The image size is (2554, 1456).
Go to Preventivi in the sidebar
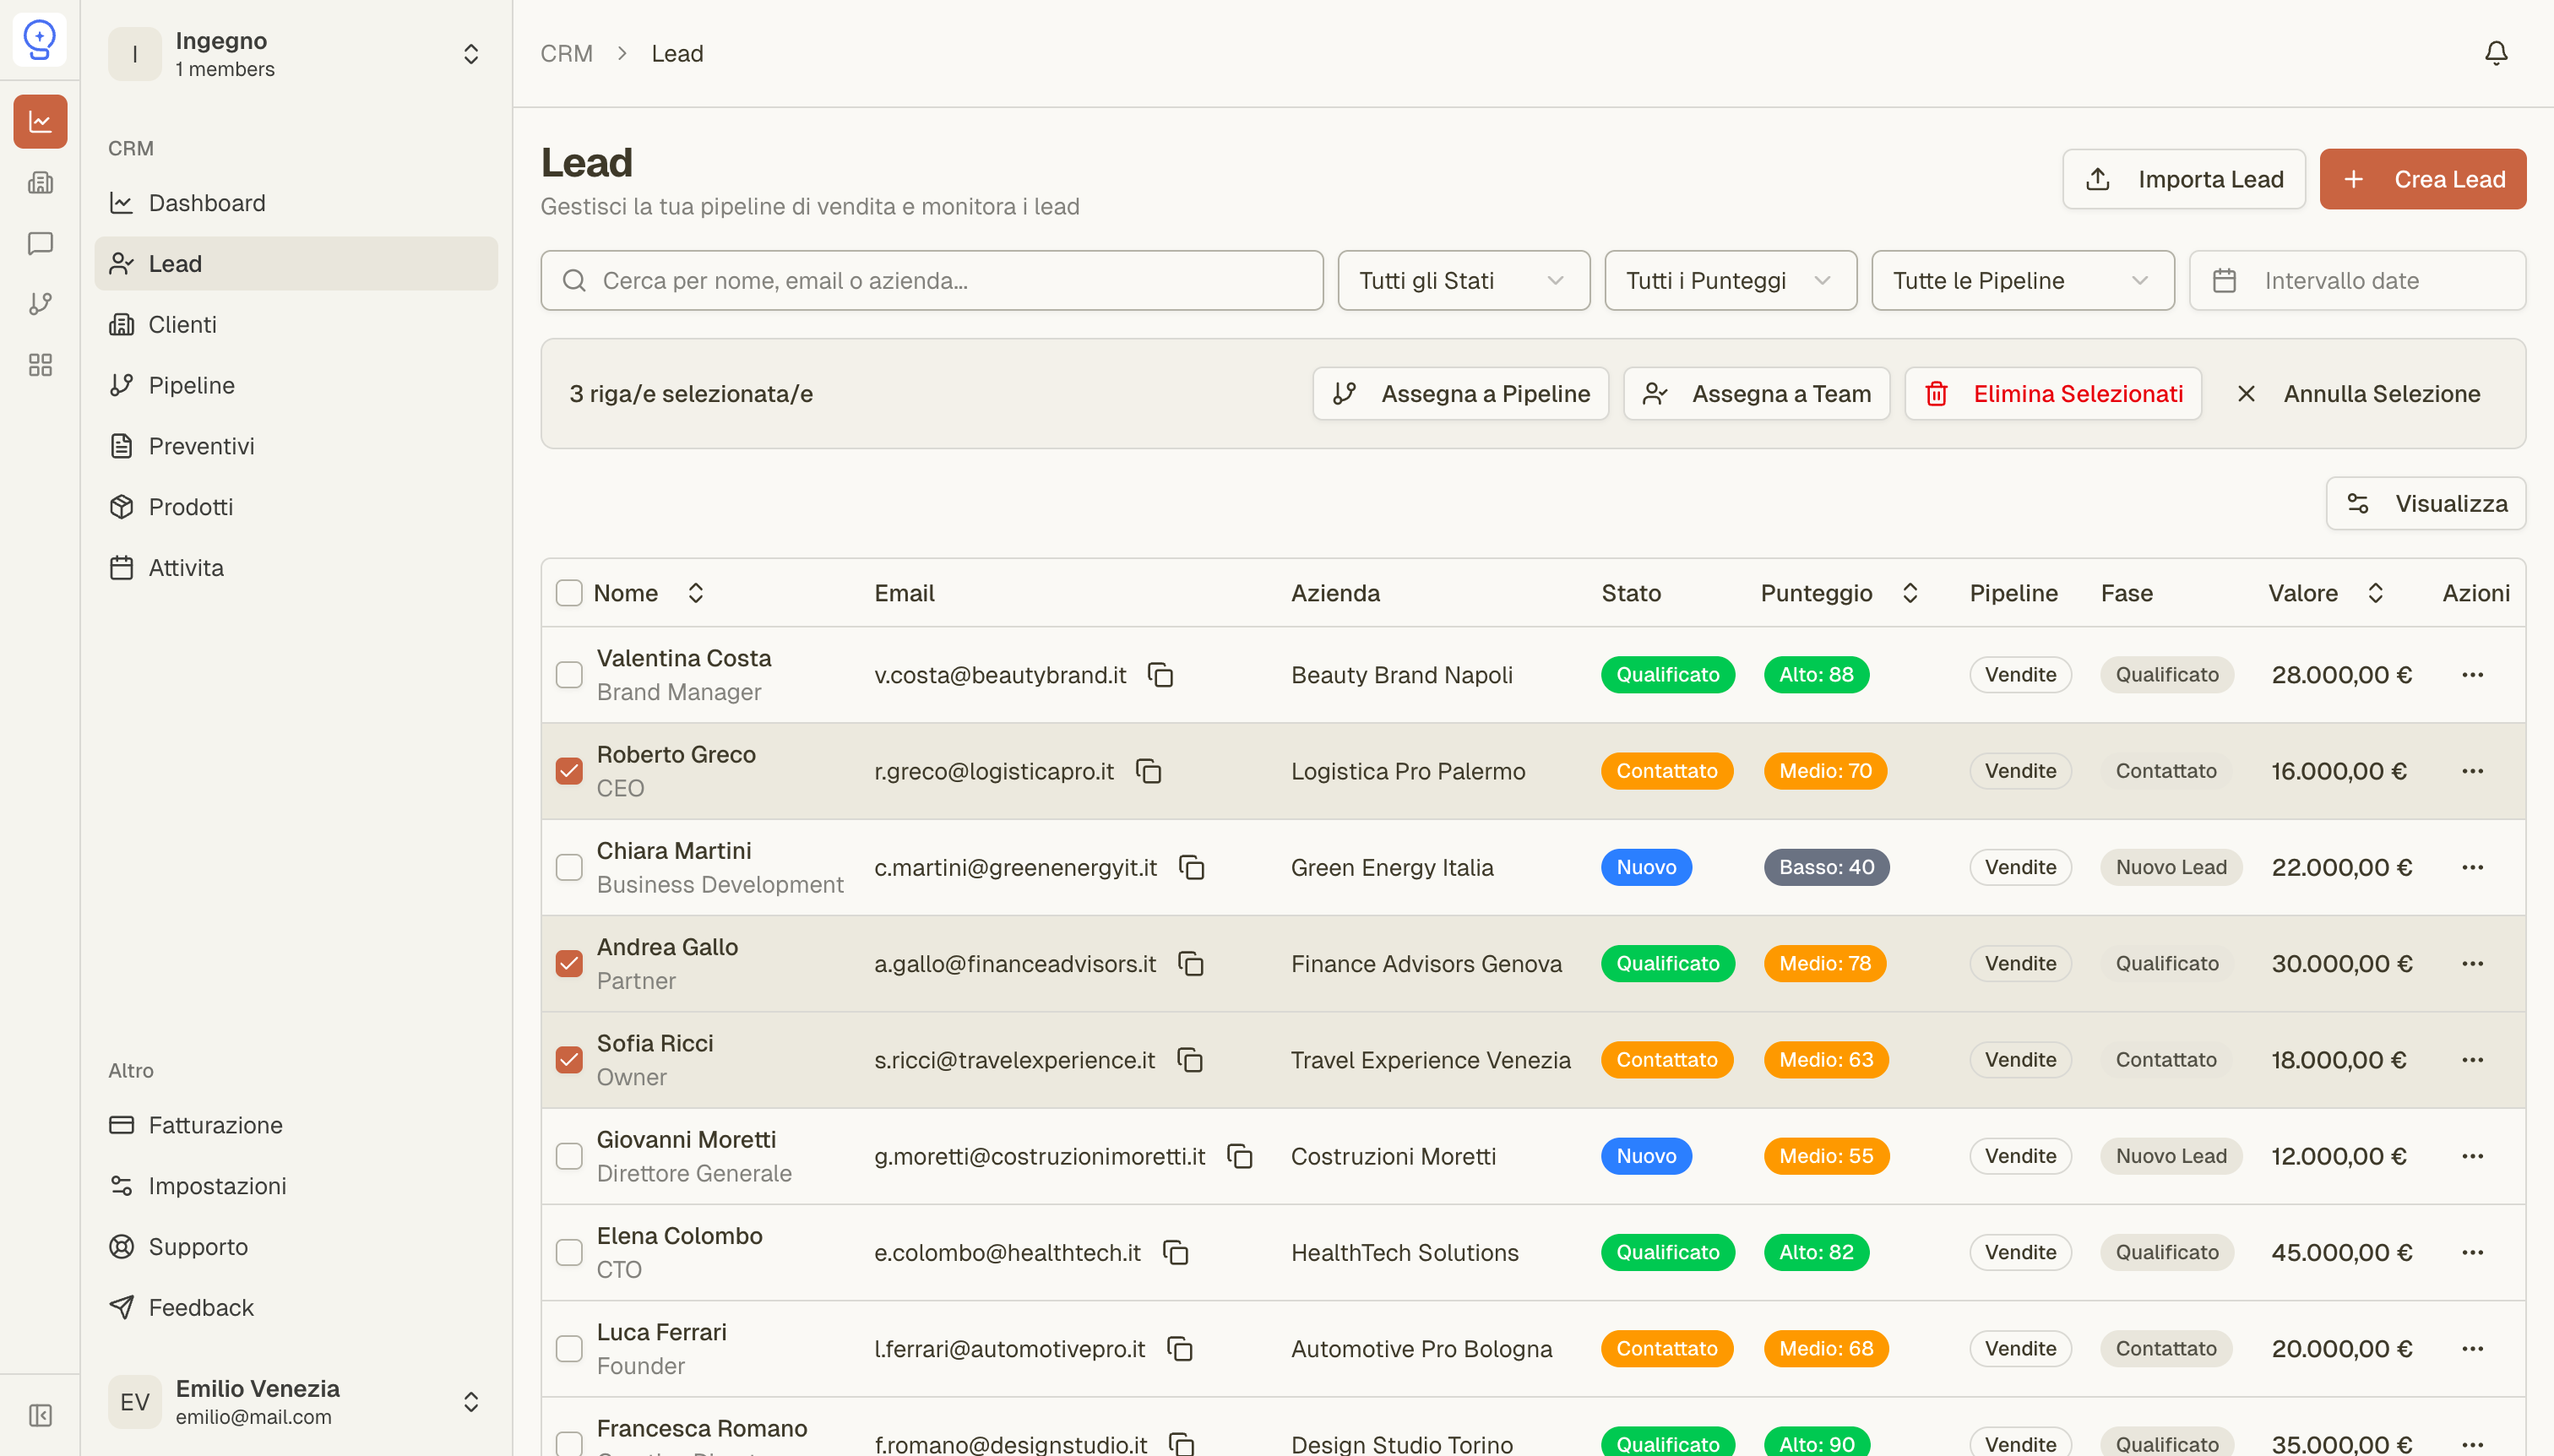click(x=201, y=446)
